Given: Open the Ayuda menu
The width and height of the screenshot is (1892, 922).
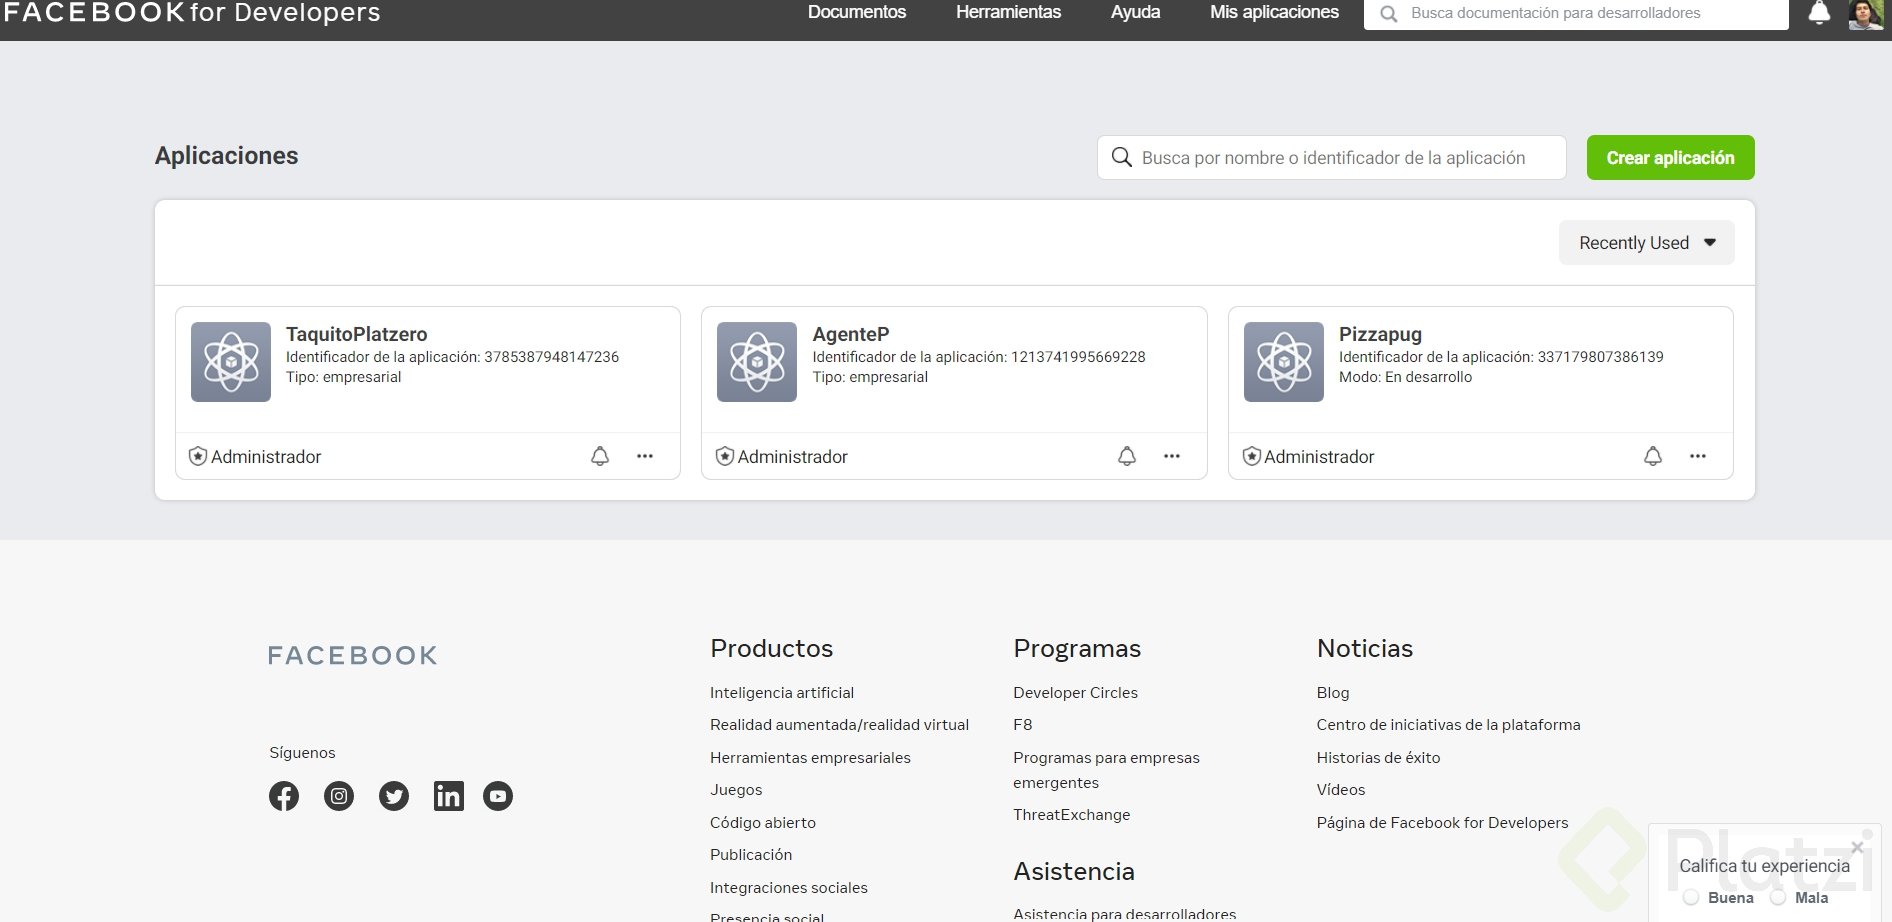Looking at the screenshot, I should pos(1136,12).
